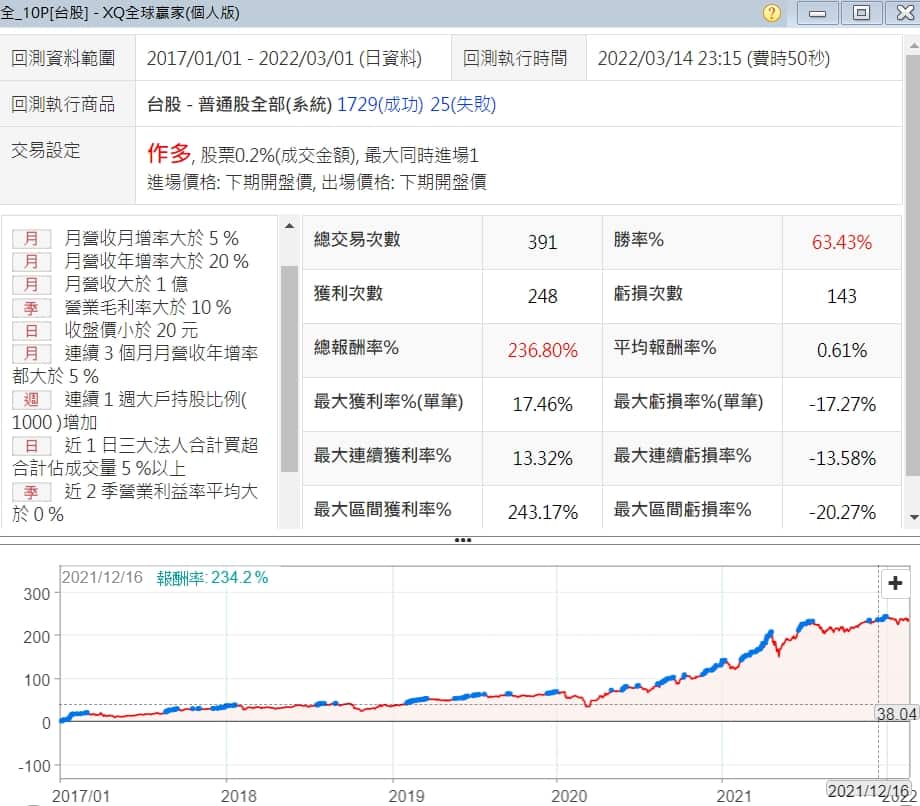Click the 季 tag for 近 2 季營業利益率
Viewport: 920px width, 806px height.
tap(32, 492)
